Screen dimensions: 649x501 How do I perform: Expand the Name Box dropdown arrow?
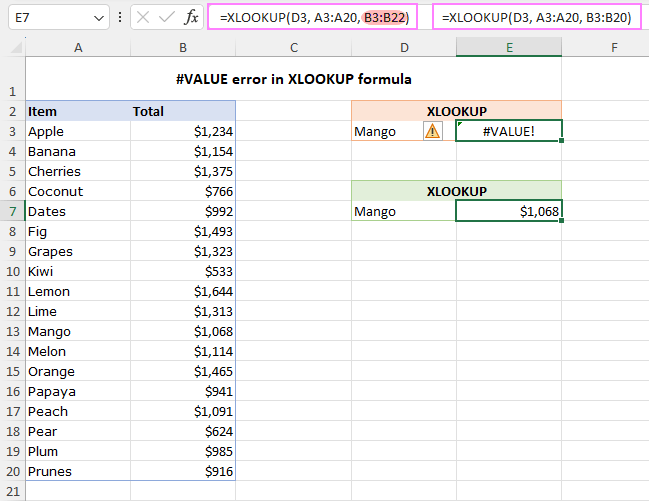tap(99, 18)
